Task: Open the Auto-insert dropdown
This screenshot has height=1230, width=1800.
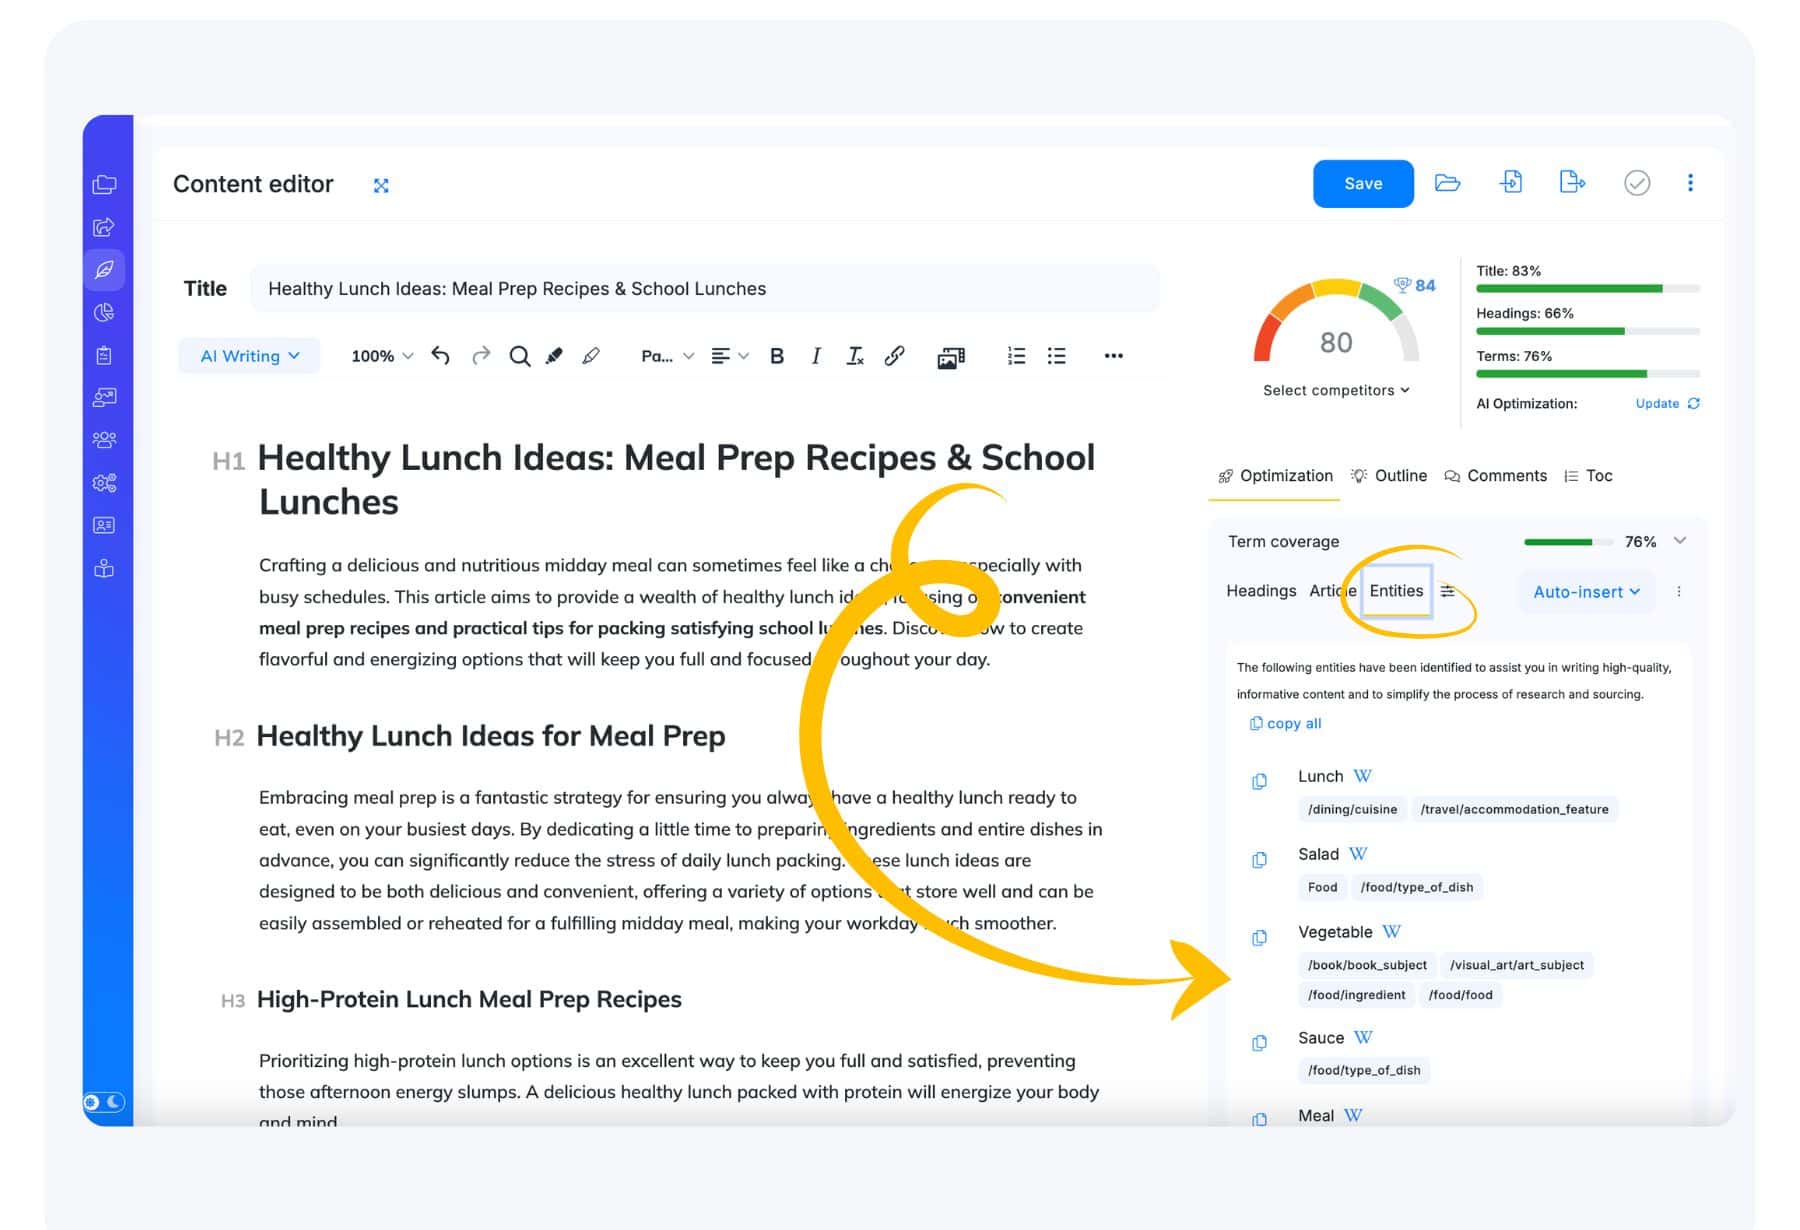Action: (x=1586, y=592)
